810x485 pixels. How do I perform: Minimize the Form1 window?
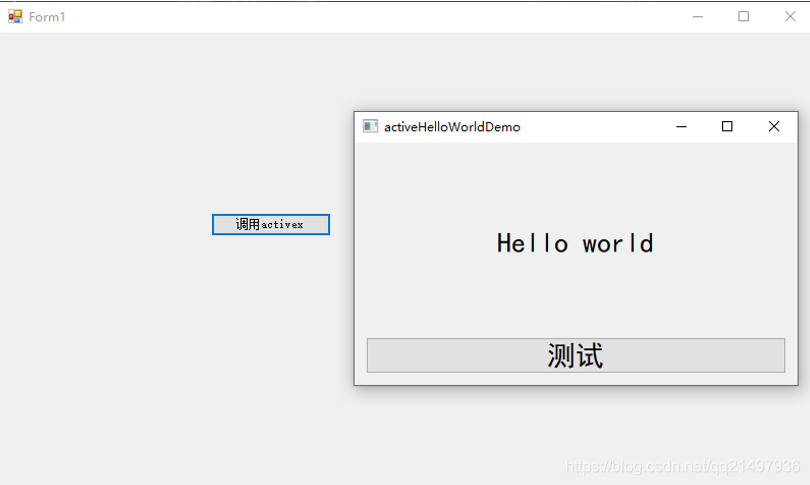[697, 17]
